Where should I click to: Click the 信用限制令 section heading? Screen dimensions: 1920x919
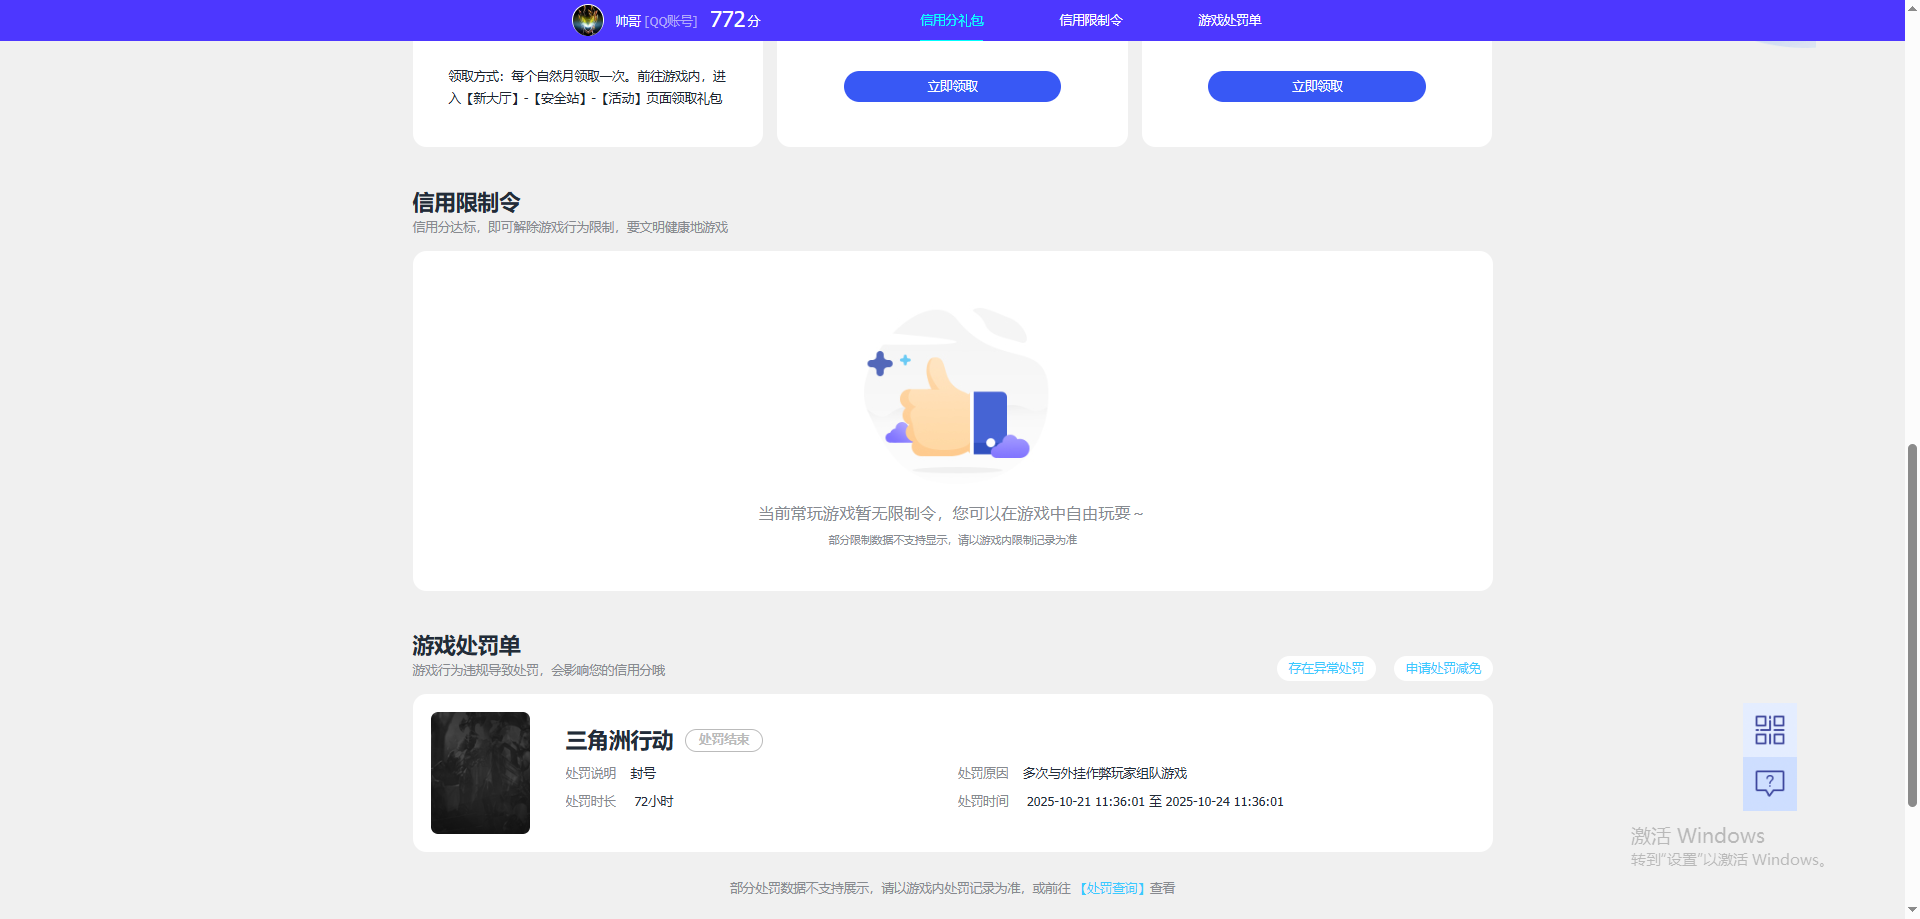point(466,203)
